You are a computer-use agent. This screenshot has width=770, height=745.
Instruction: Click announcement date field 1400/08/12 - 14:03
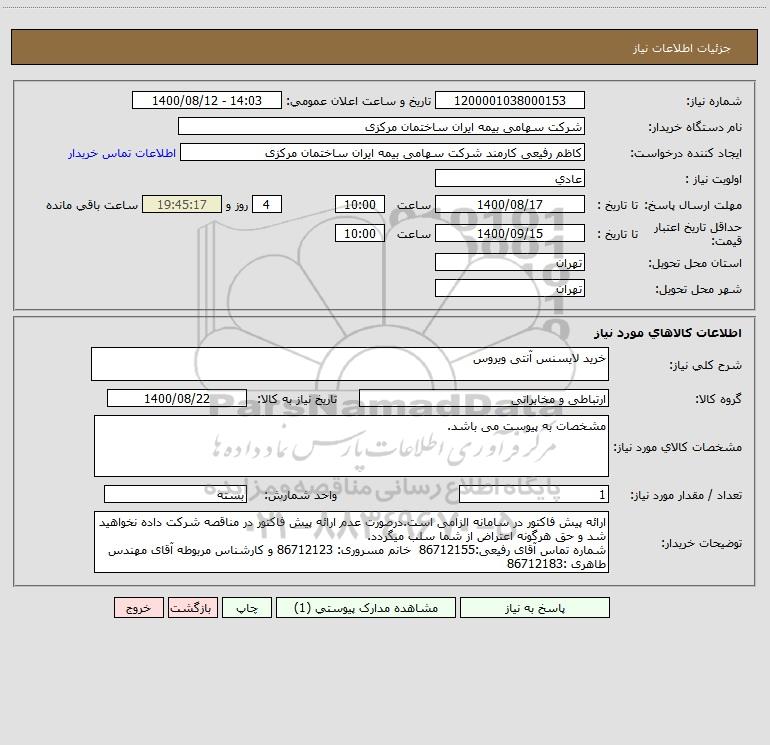coord(207,101)
